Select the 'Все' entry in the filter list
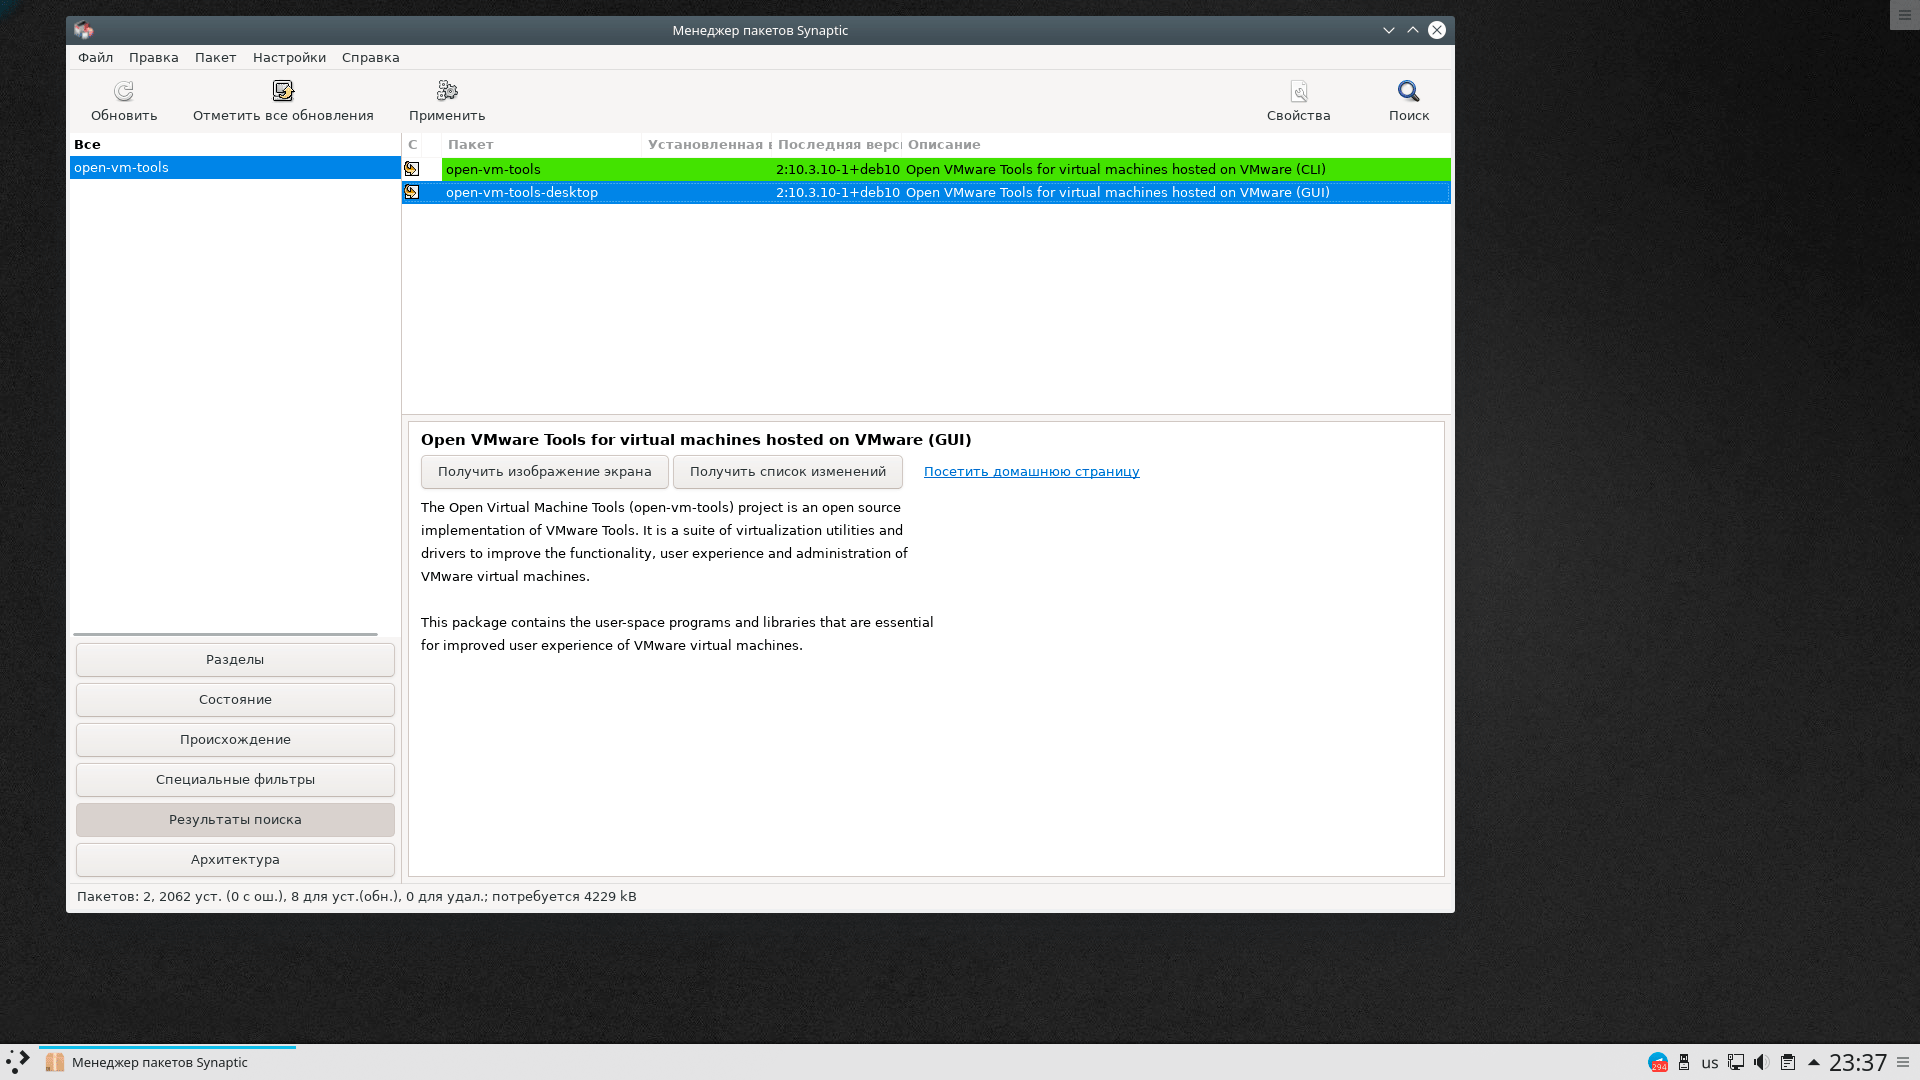Image resolution: width=1920 pixels, height=1080 pixels. (87, 145)
